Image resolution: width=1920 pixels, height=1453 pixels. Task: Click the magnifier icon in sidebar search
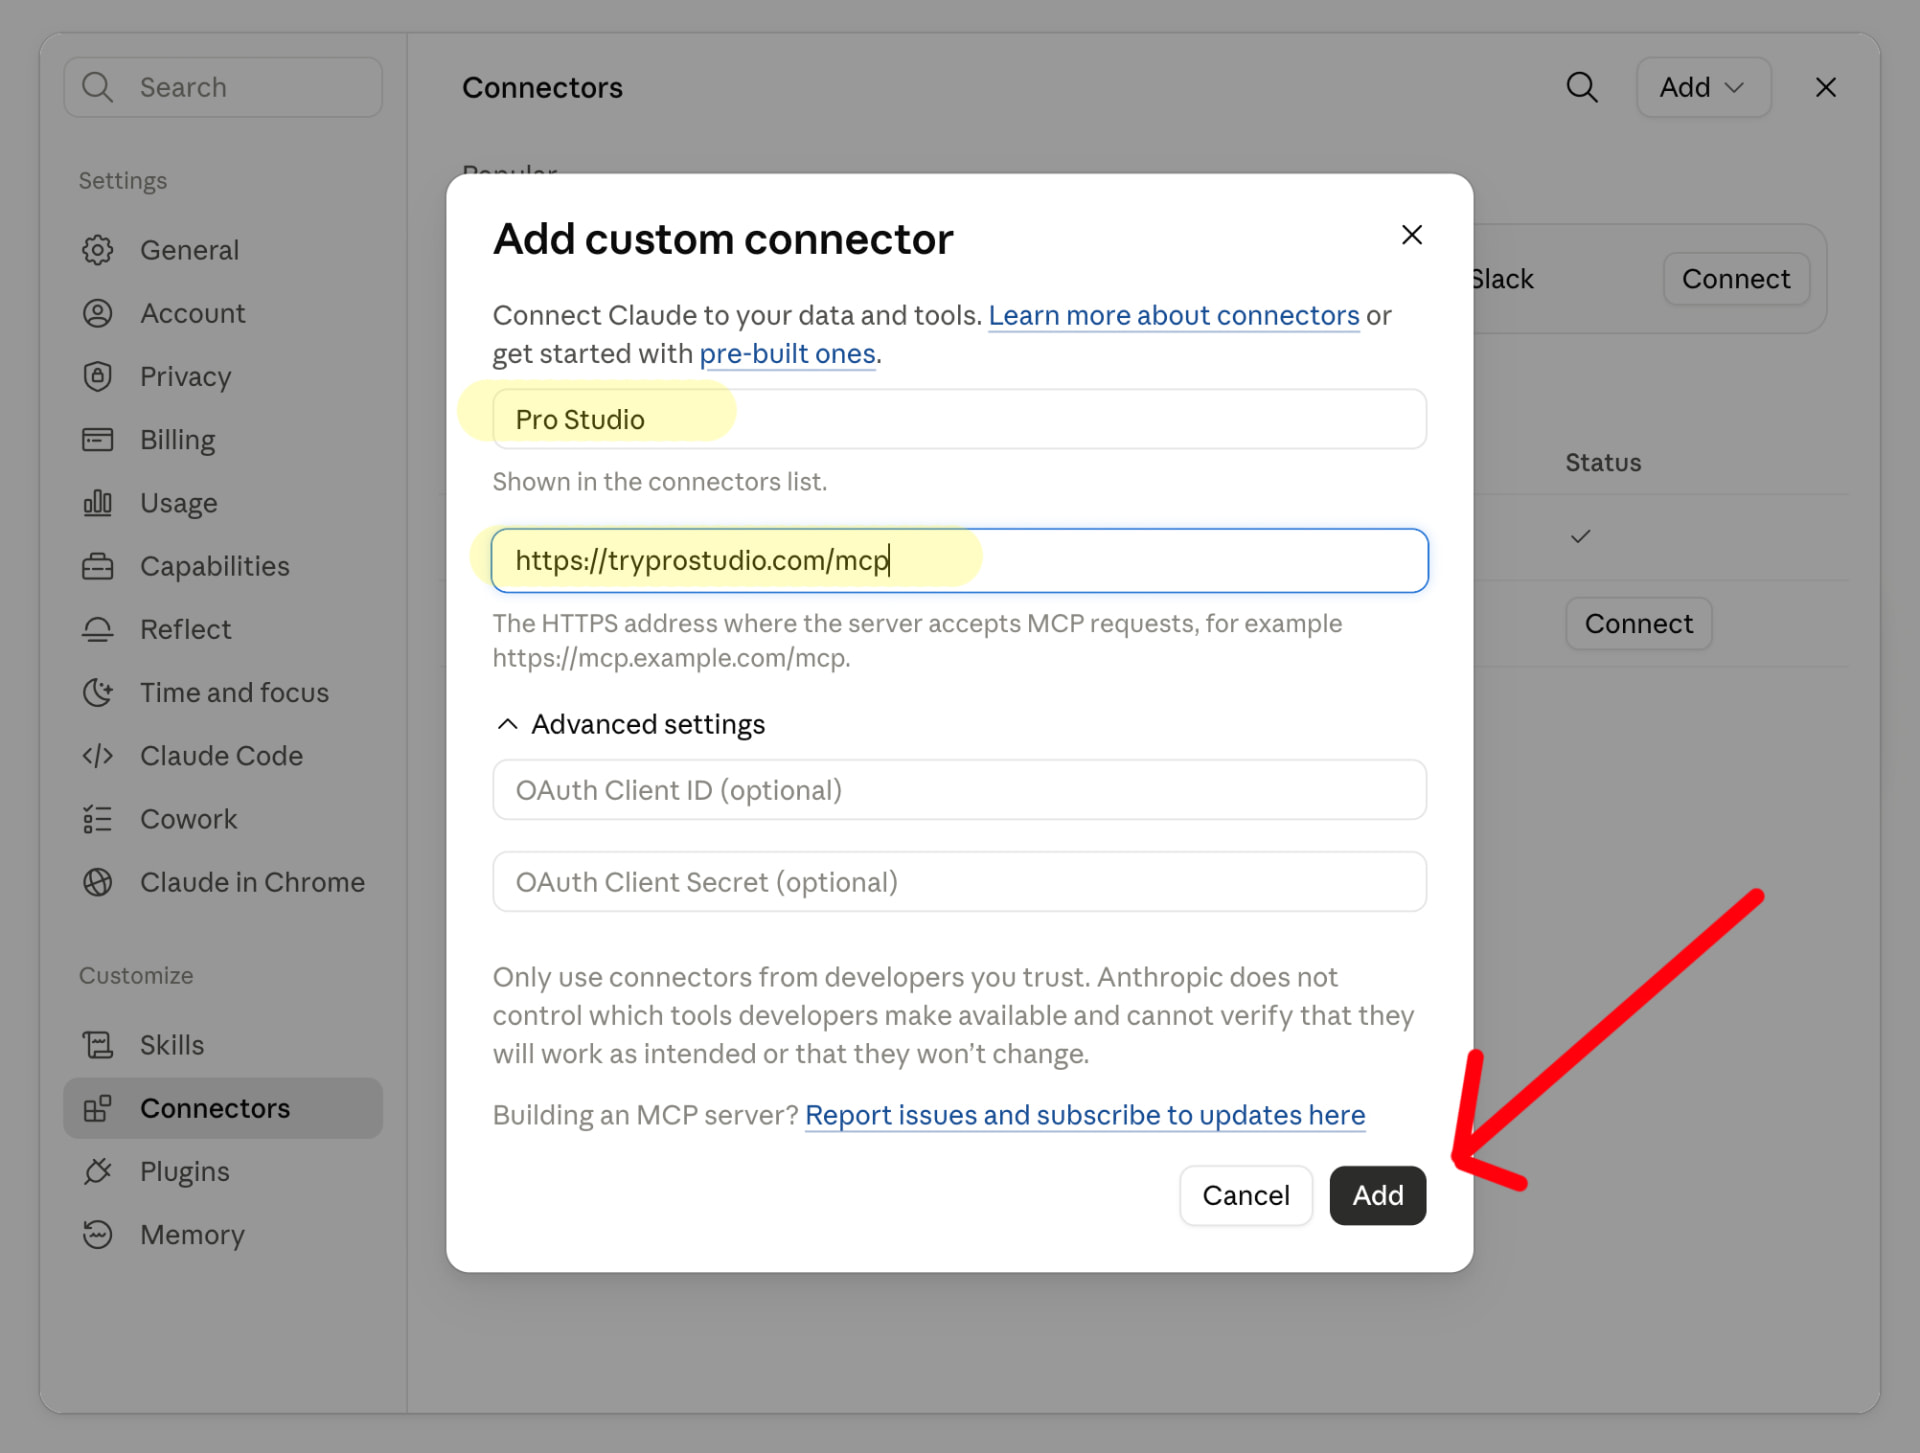(x=97, y=87)
